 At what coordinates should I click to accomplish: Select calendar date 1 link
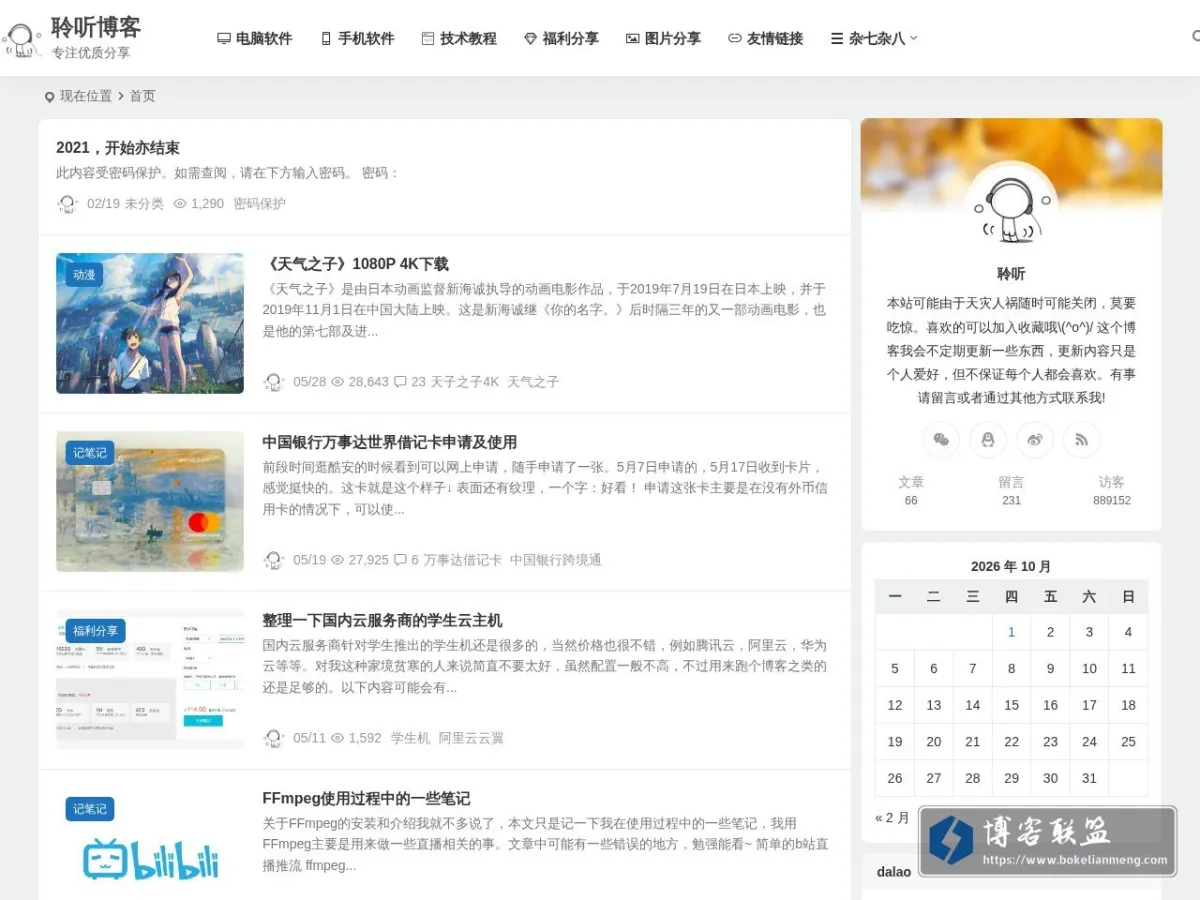pyautogui.click(x=1011, y=632)
